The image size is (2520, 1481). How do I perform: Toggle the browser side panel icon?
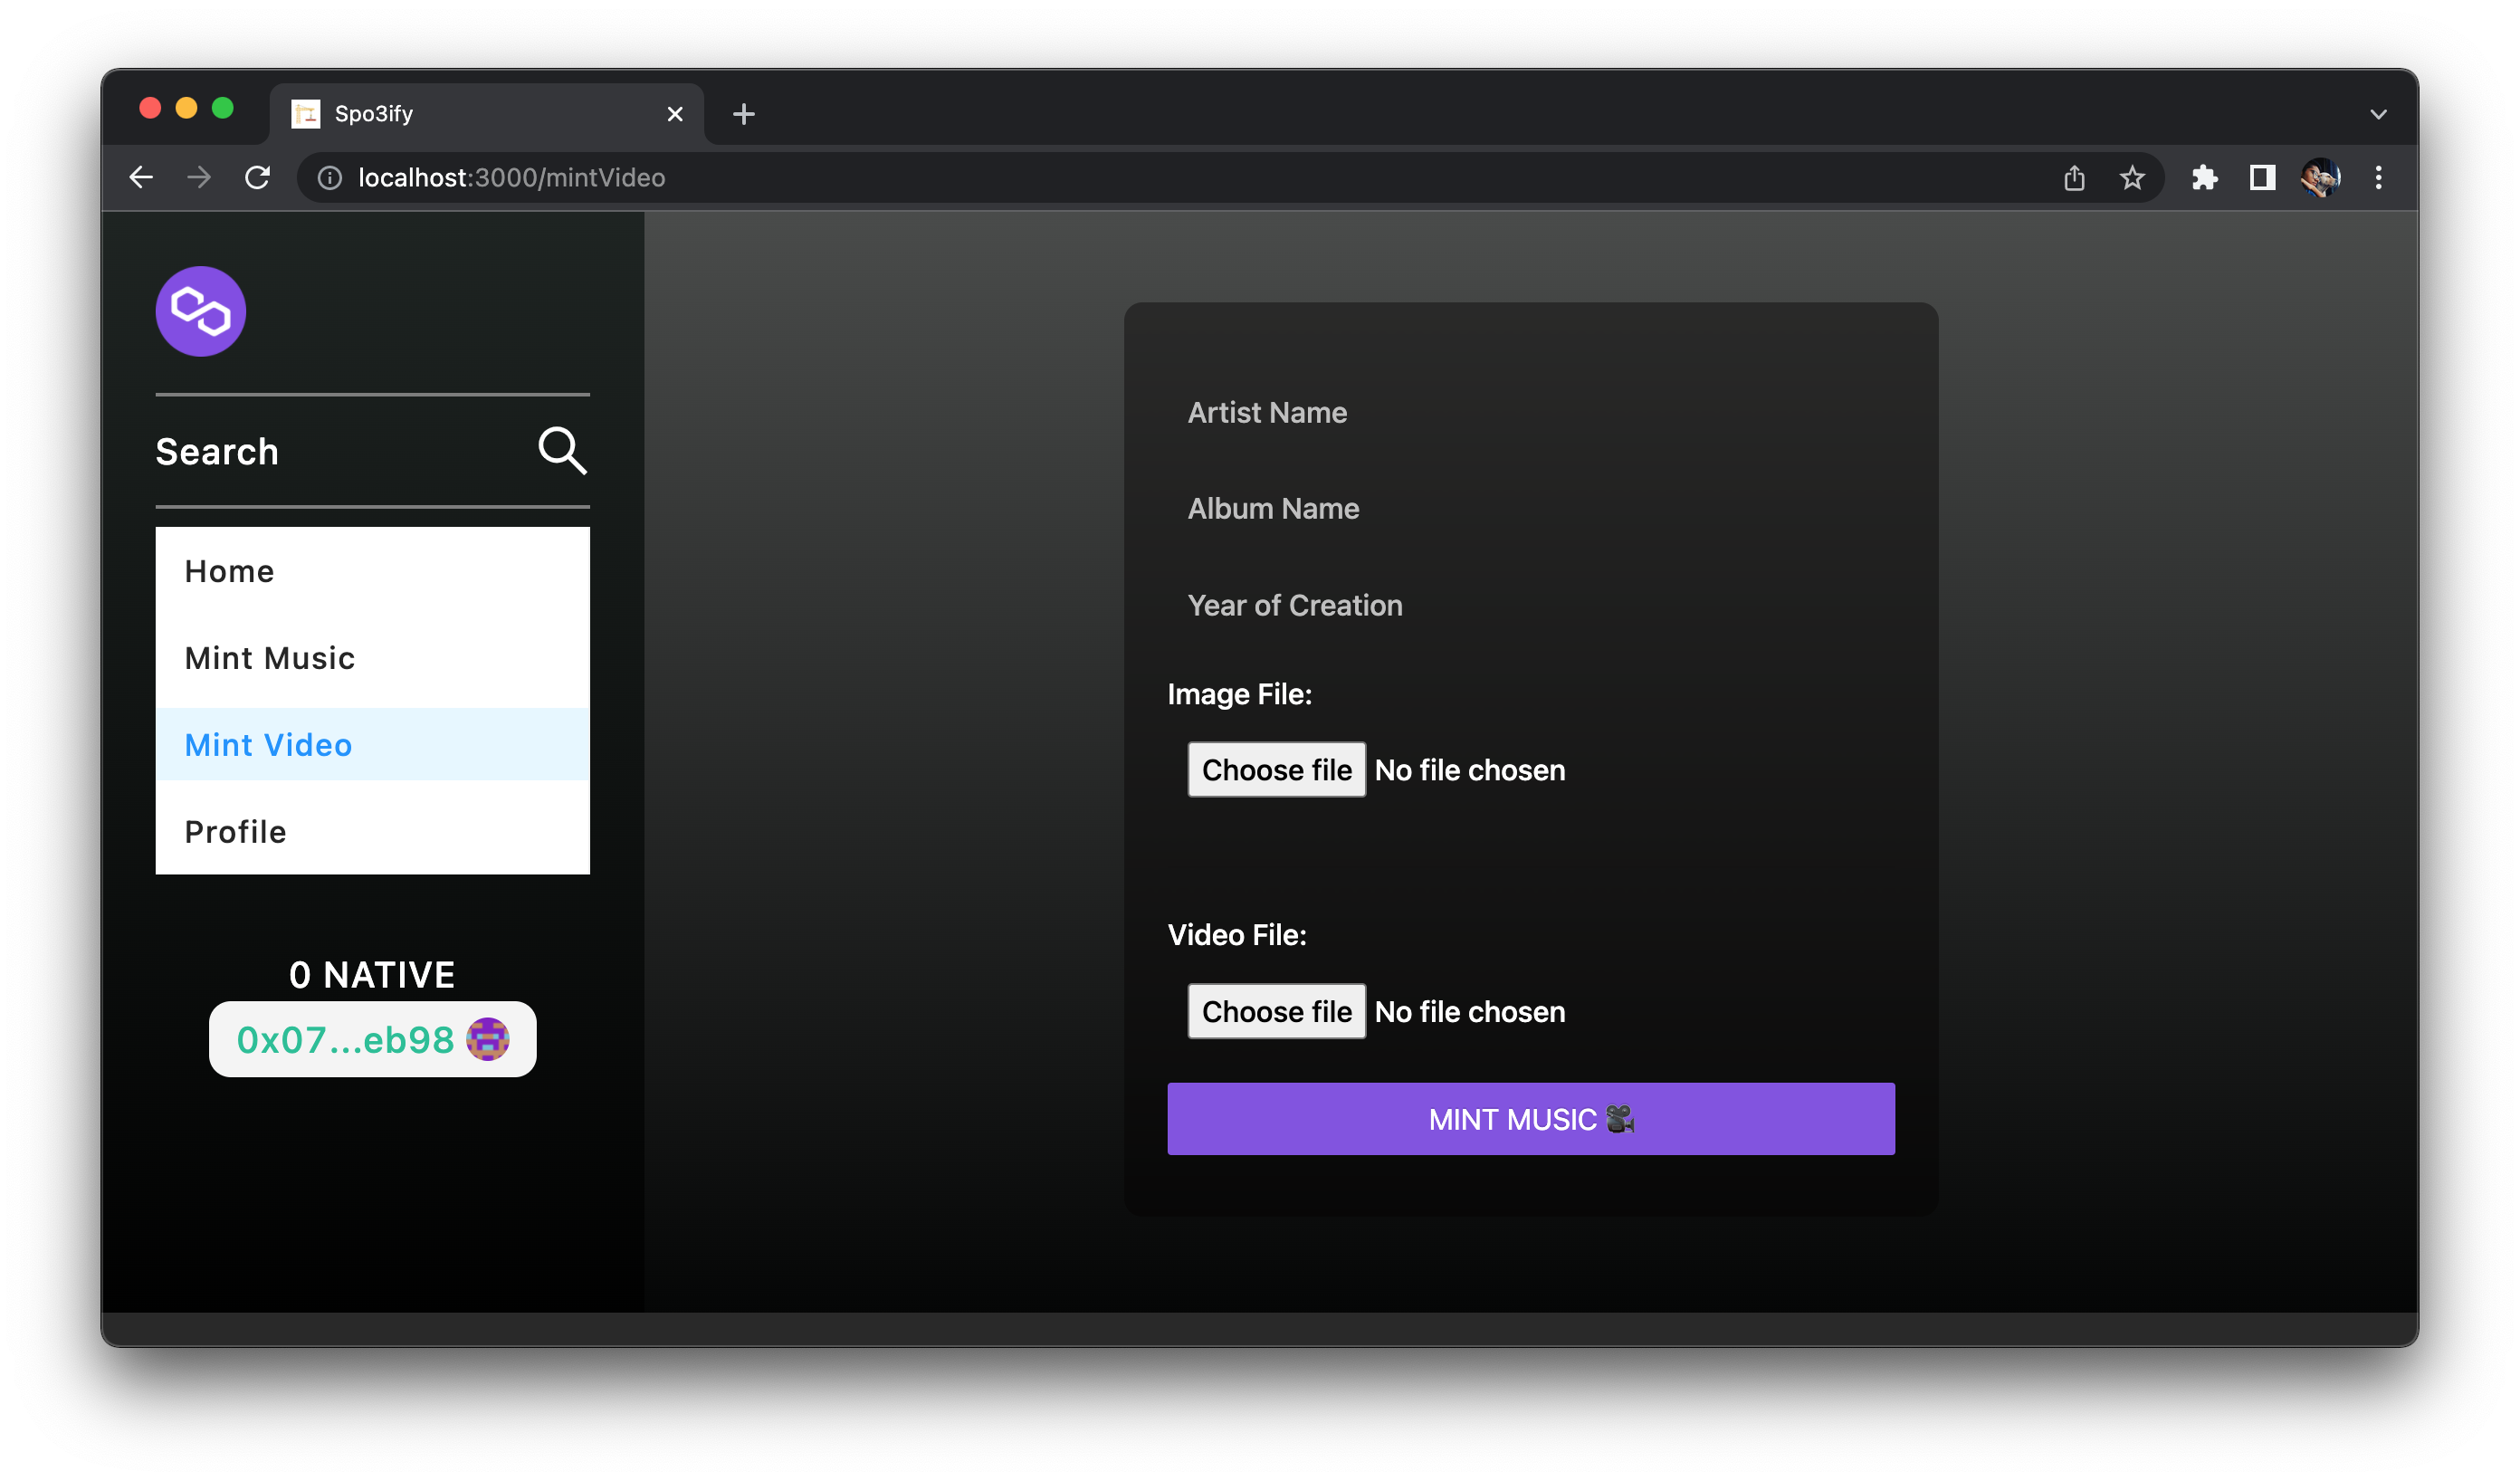click(2262, 178)
